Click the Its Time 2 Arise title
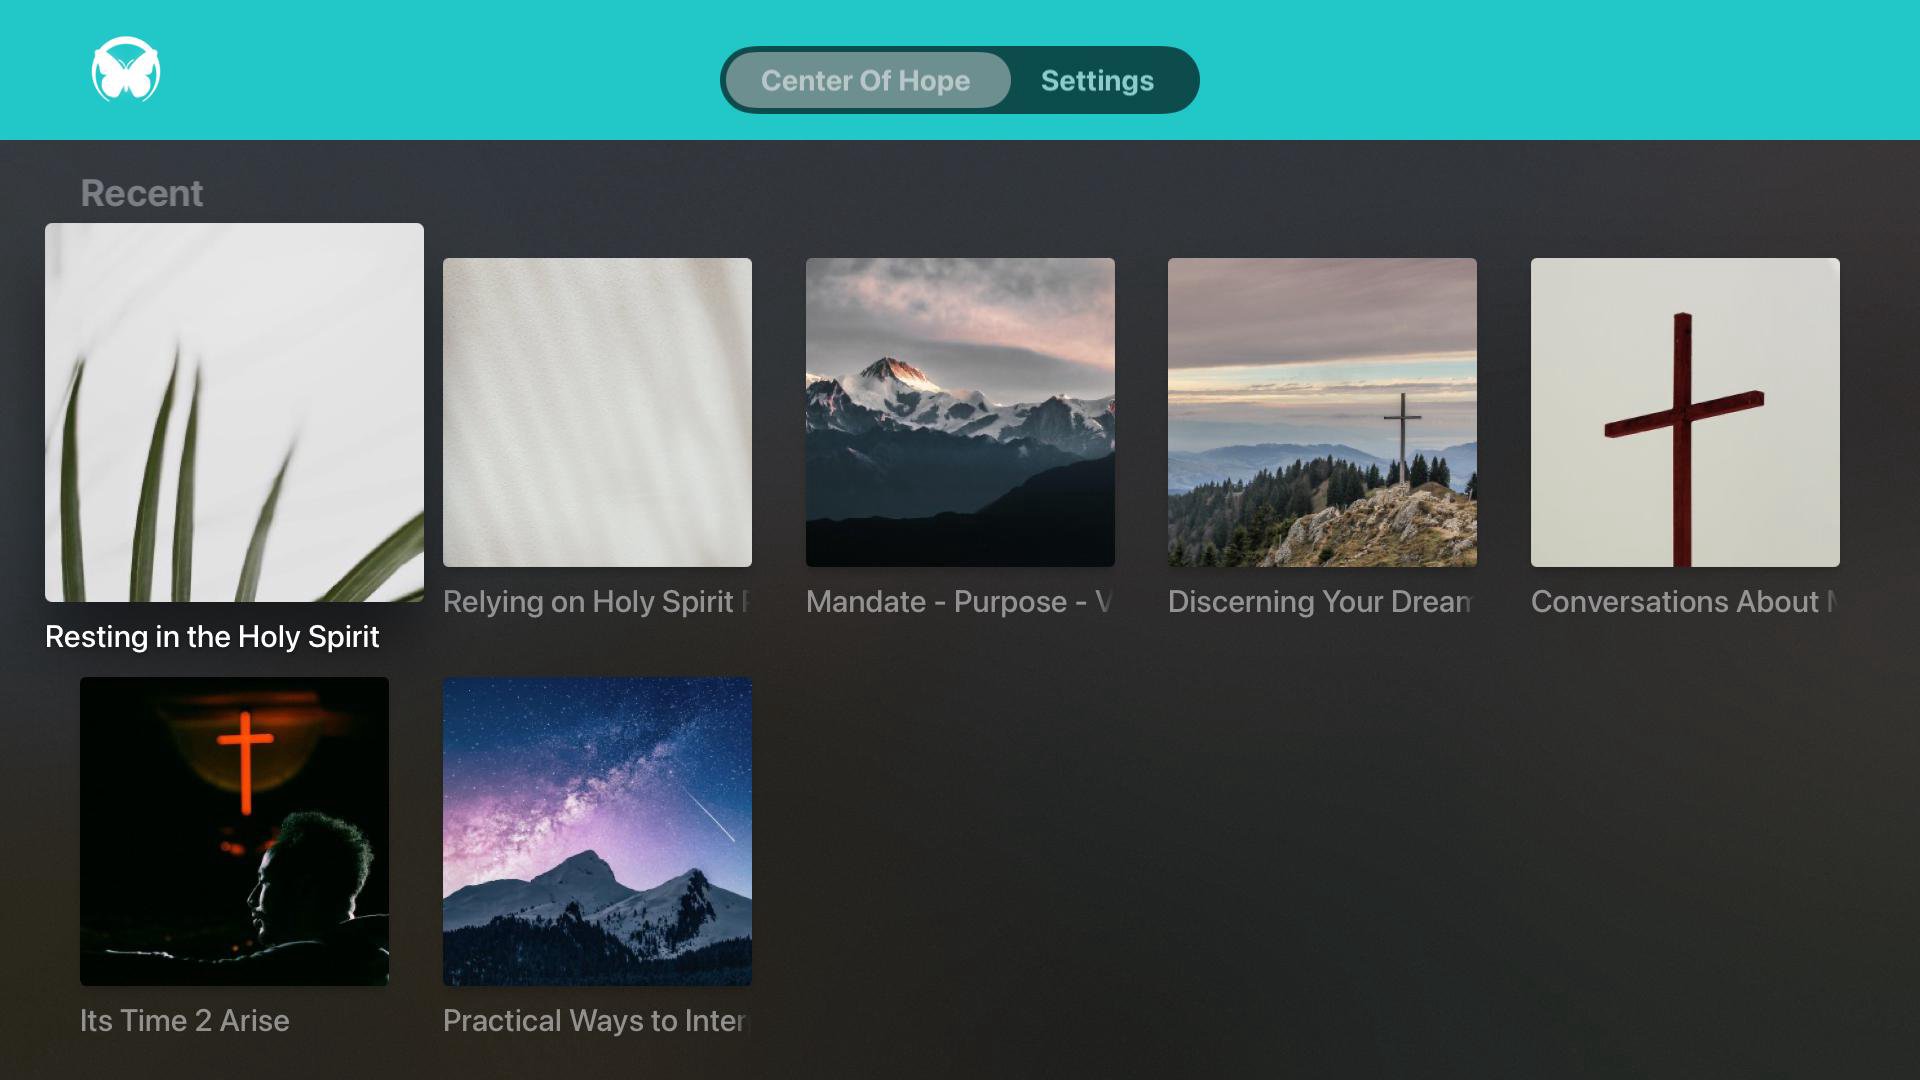This screenshot has width=1920, height=1080. pos(185,1021)
